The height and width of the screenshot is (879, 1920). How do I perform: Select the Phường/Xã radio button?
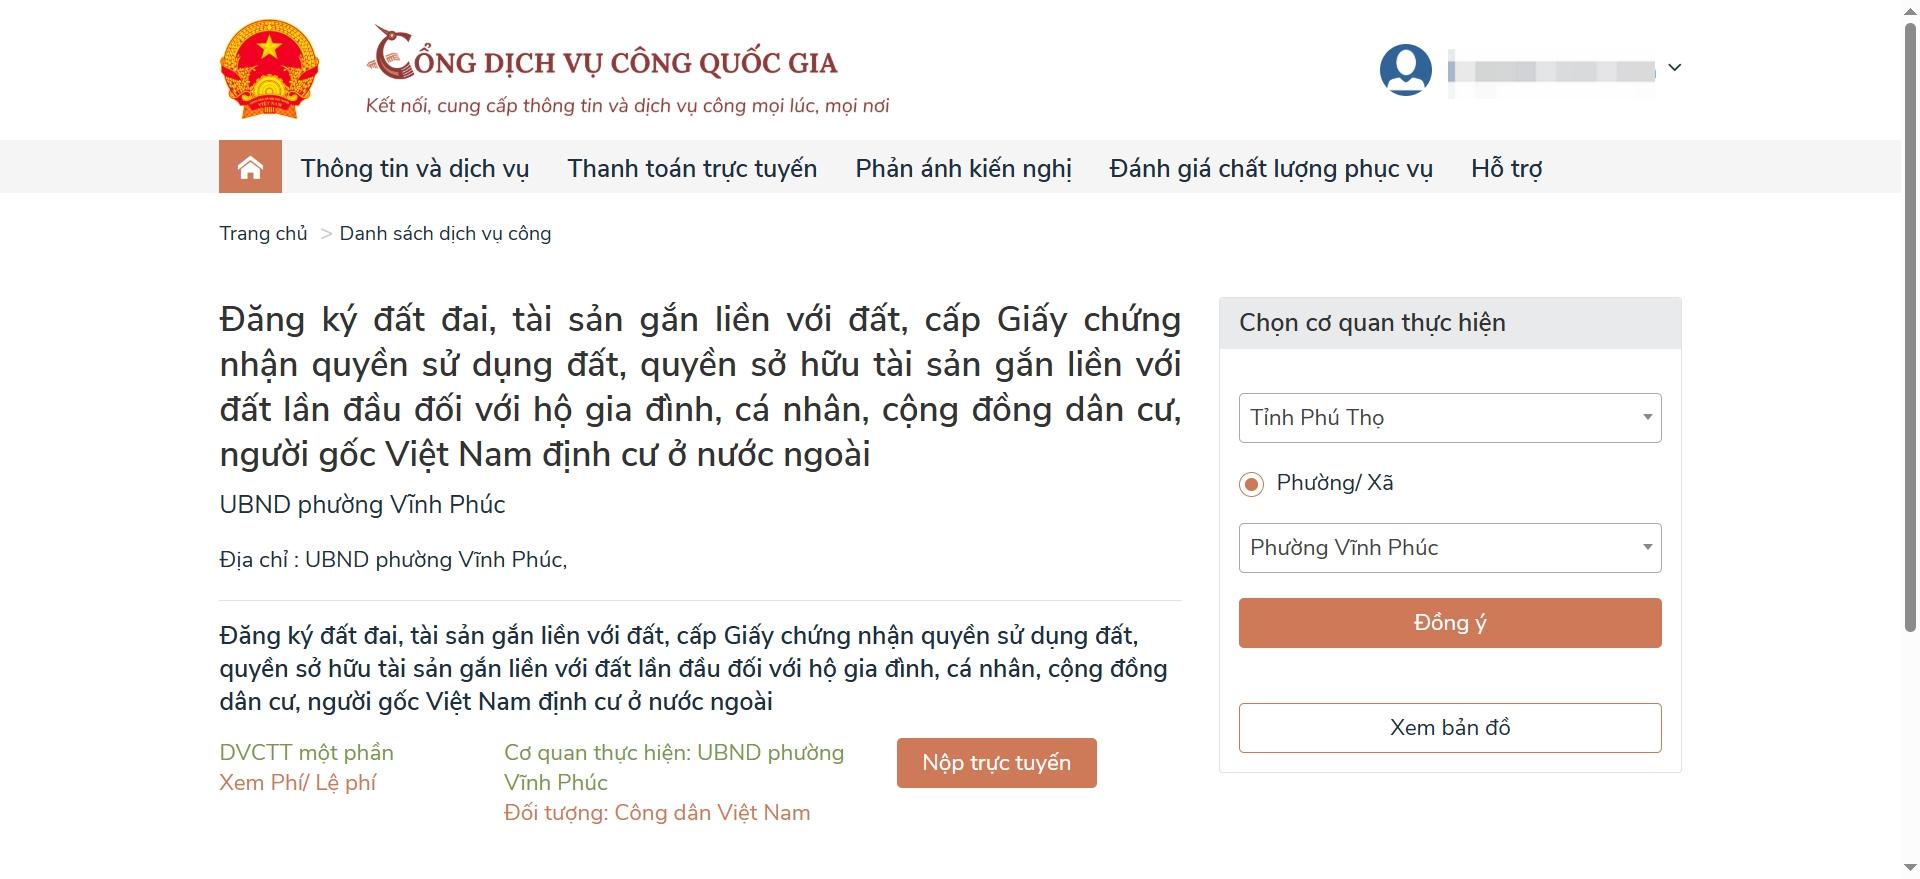(1250, 484)
